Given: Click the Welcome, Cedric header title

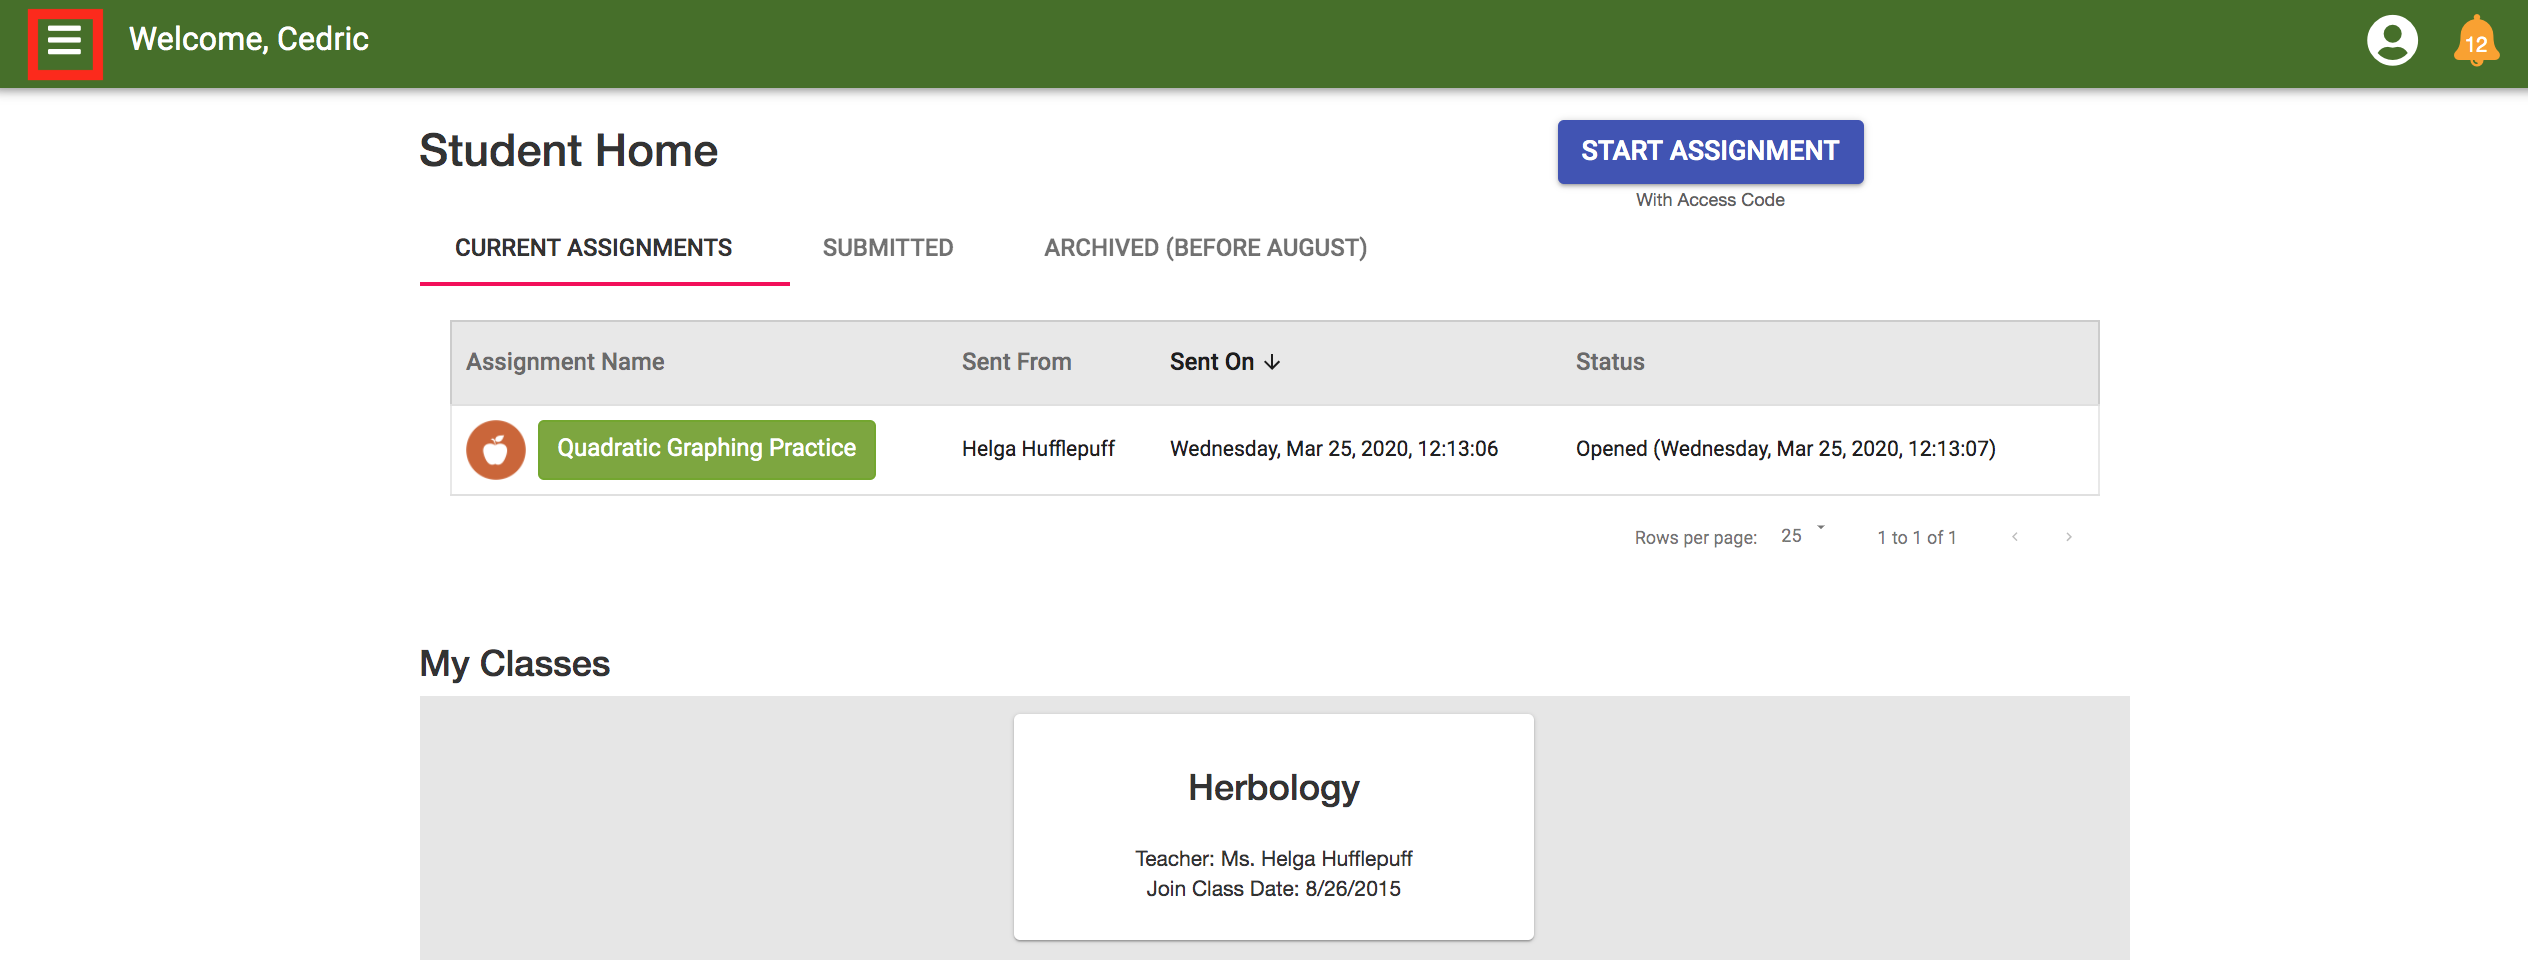Looking at the screenshot, I should (x=249, y=39).
